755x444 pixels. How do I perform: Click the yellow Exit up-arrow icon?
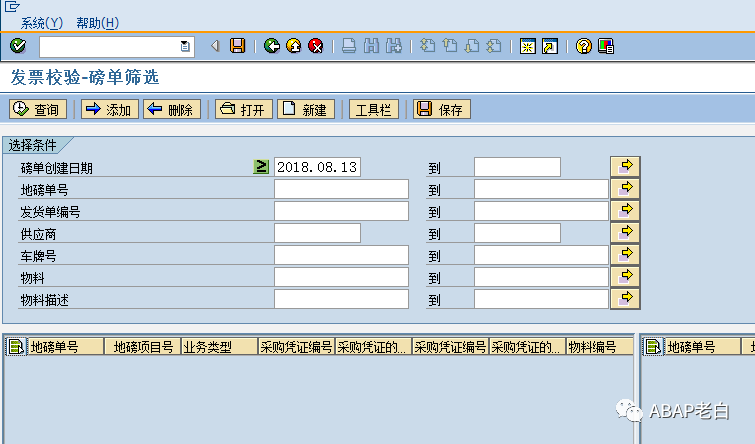tap(294, 46)
